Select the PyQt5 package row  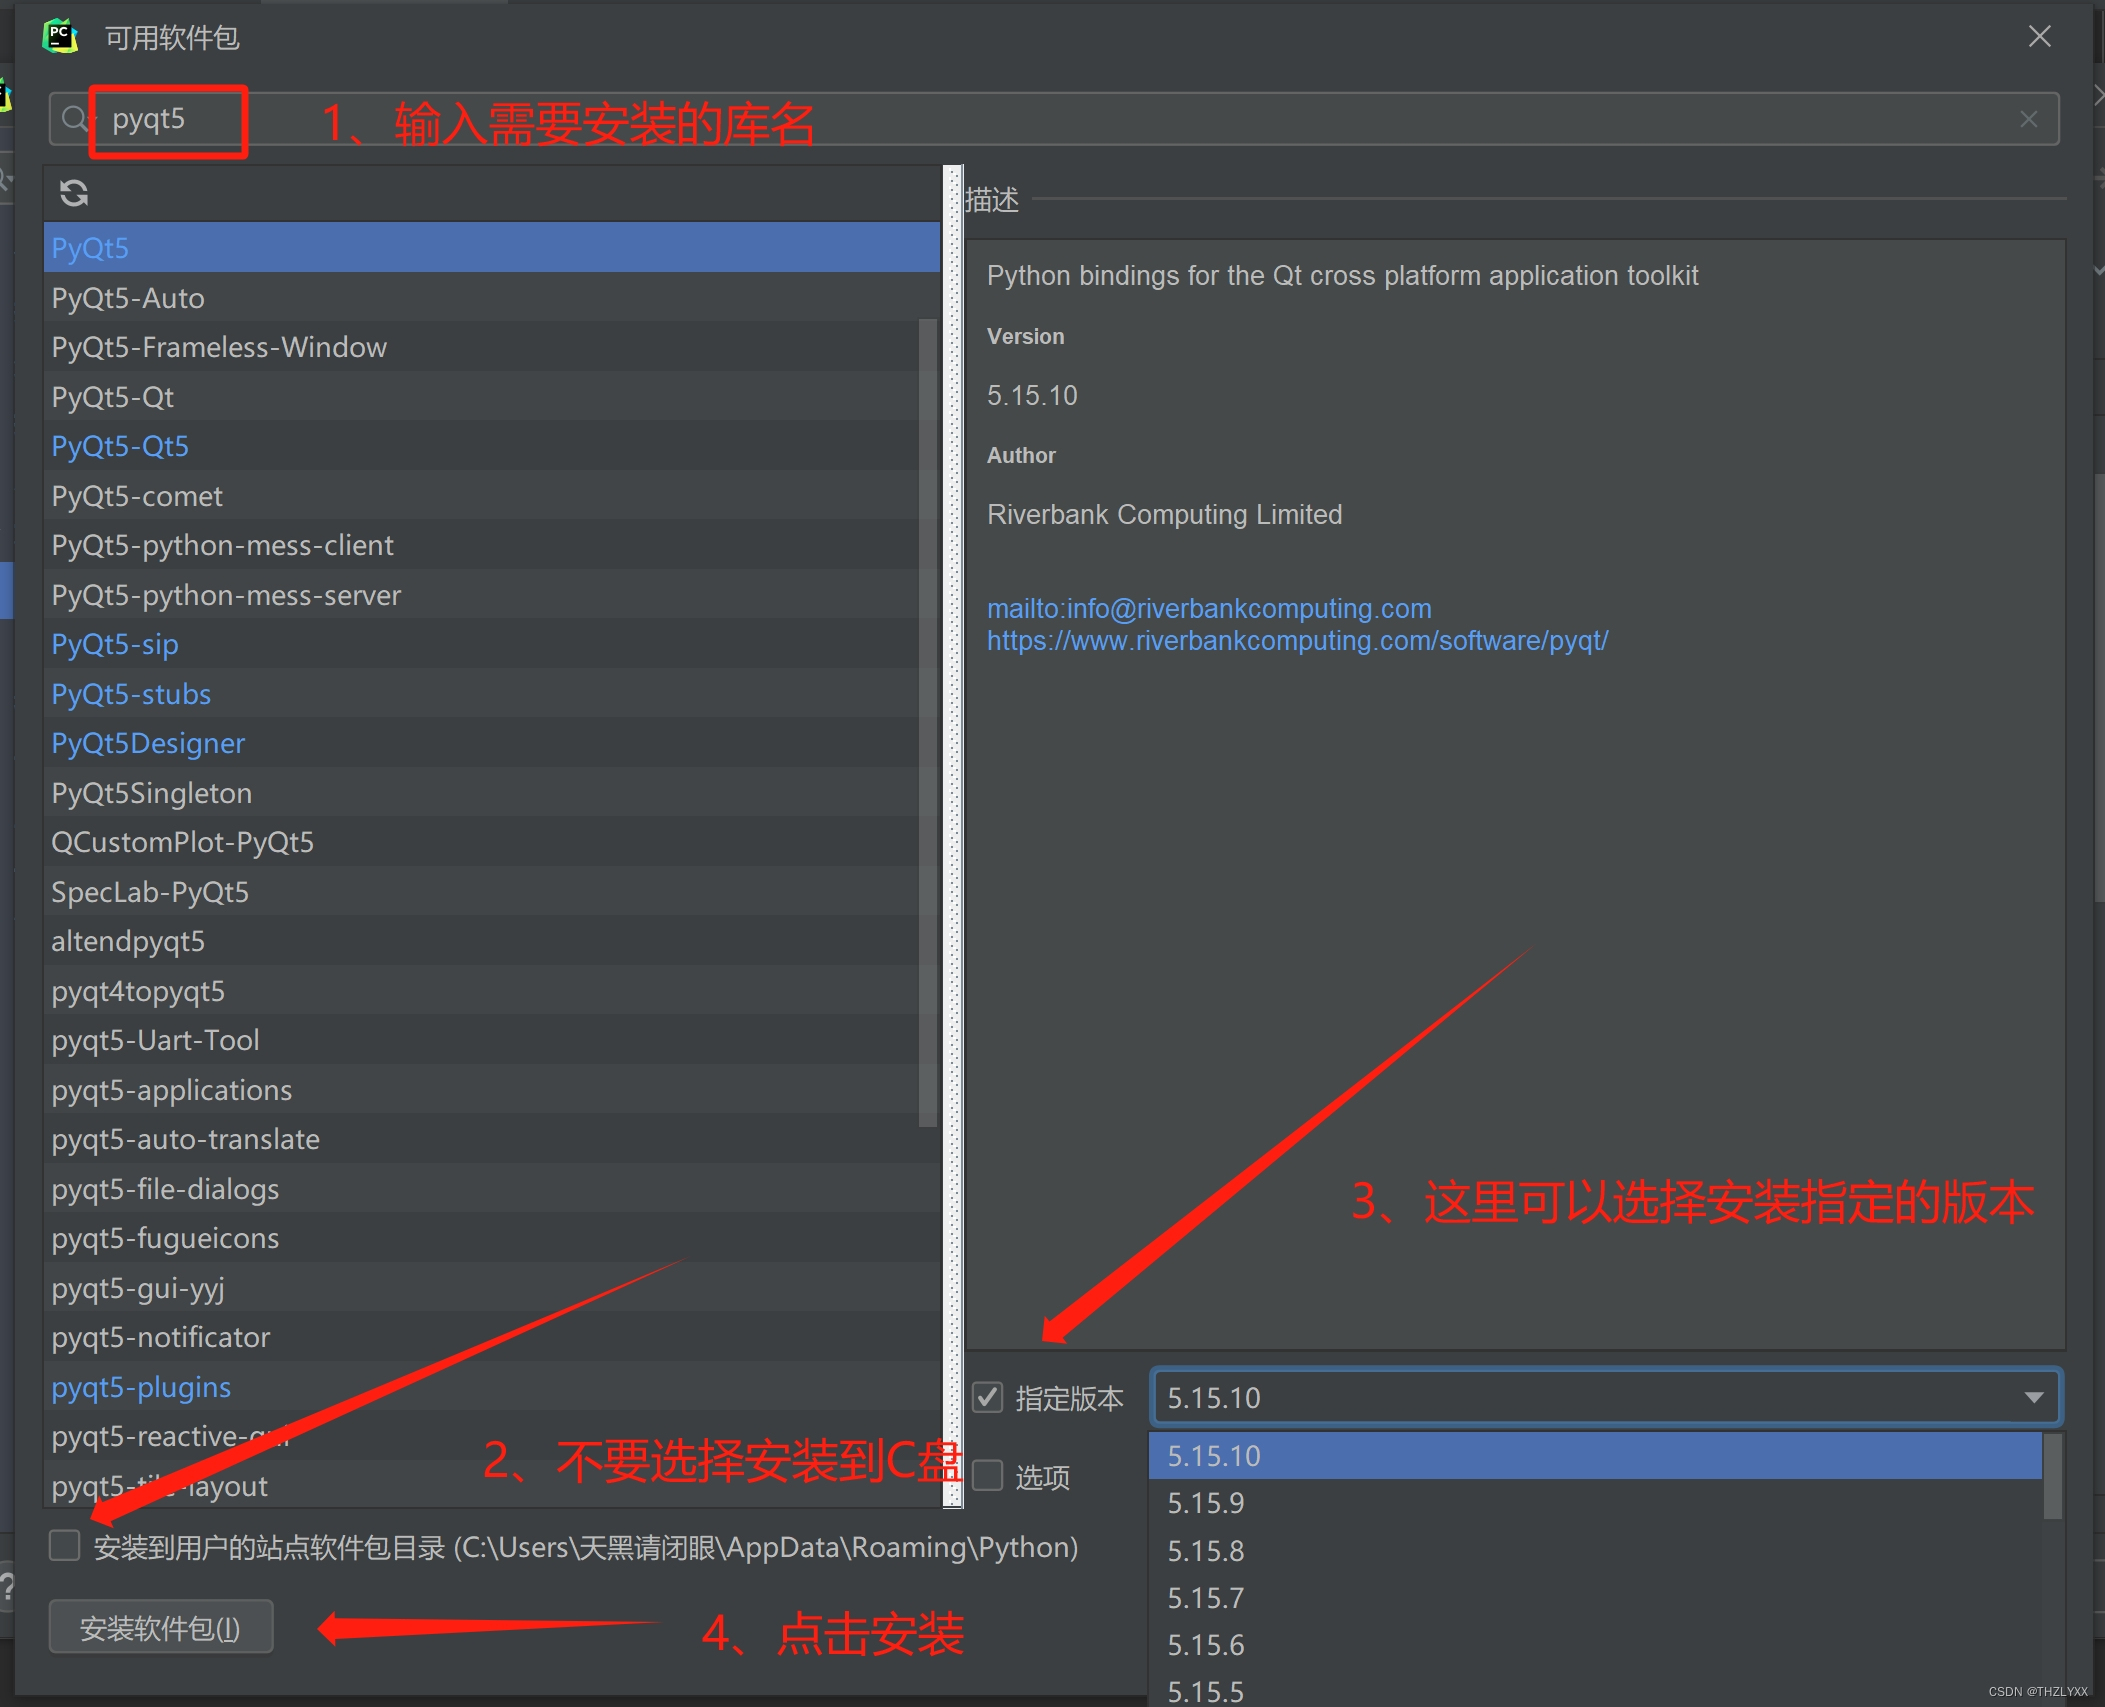point(492,247)
